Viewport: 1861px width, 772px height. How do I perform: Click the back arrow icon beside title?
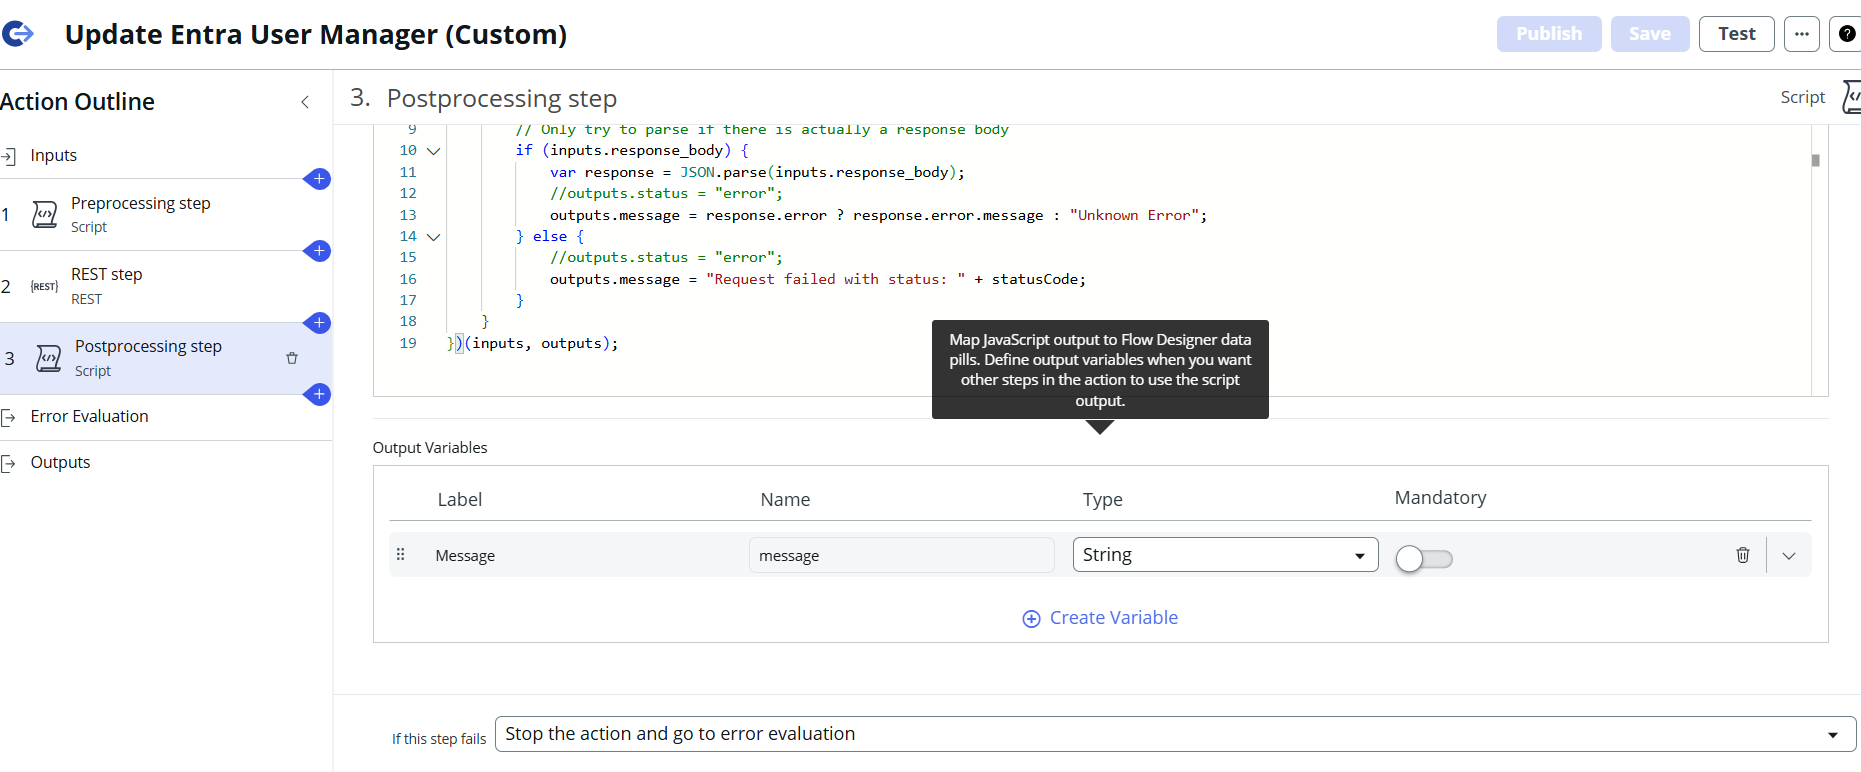[x=18, y=34]
